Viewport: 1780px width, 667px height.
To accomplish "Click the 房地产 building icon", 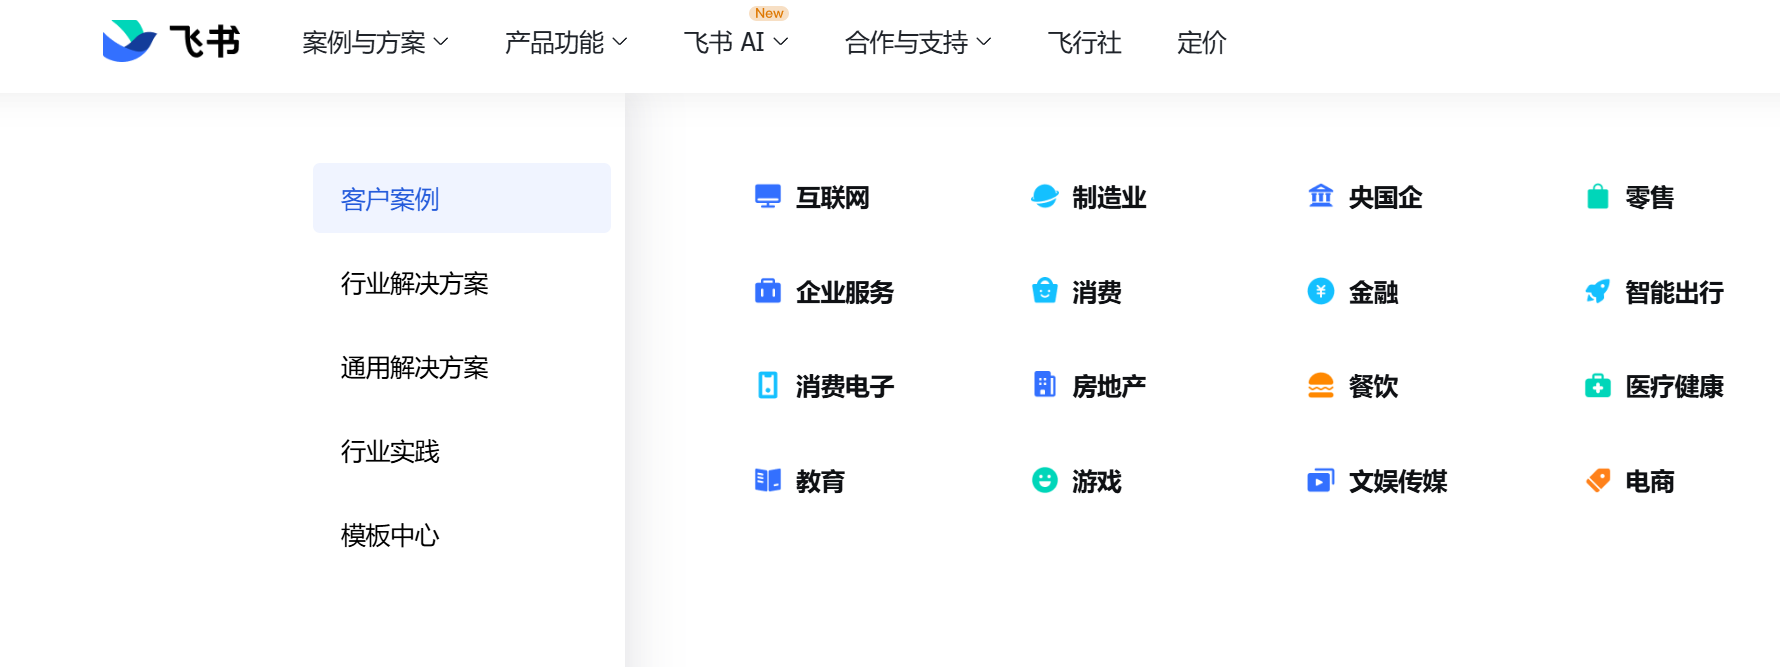I will click(1045, 385).
